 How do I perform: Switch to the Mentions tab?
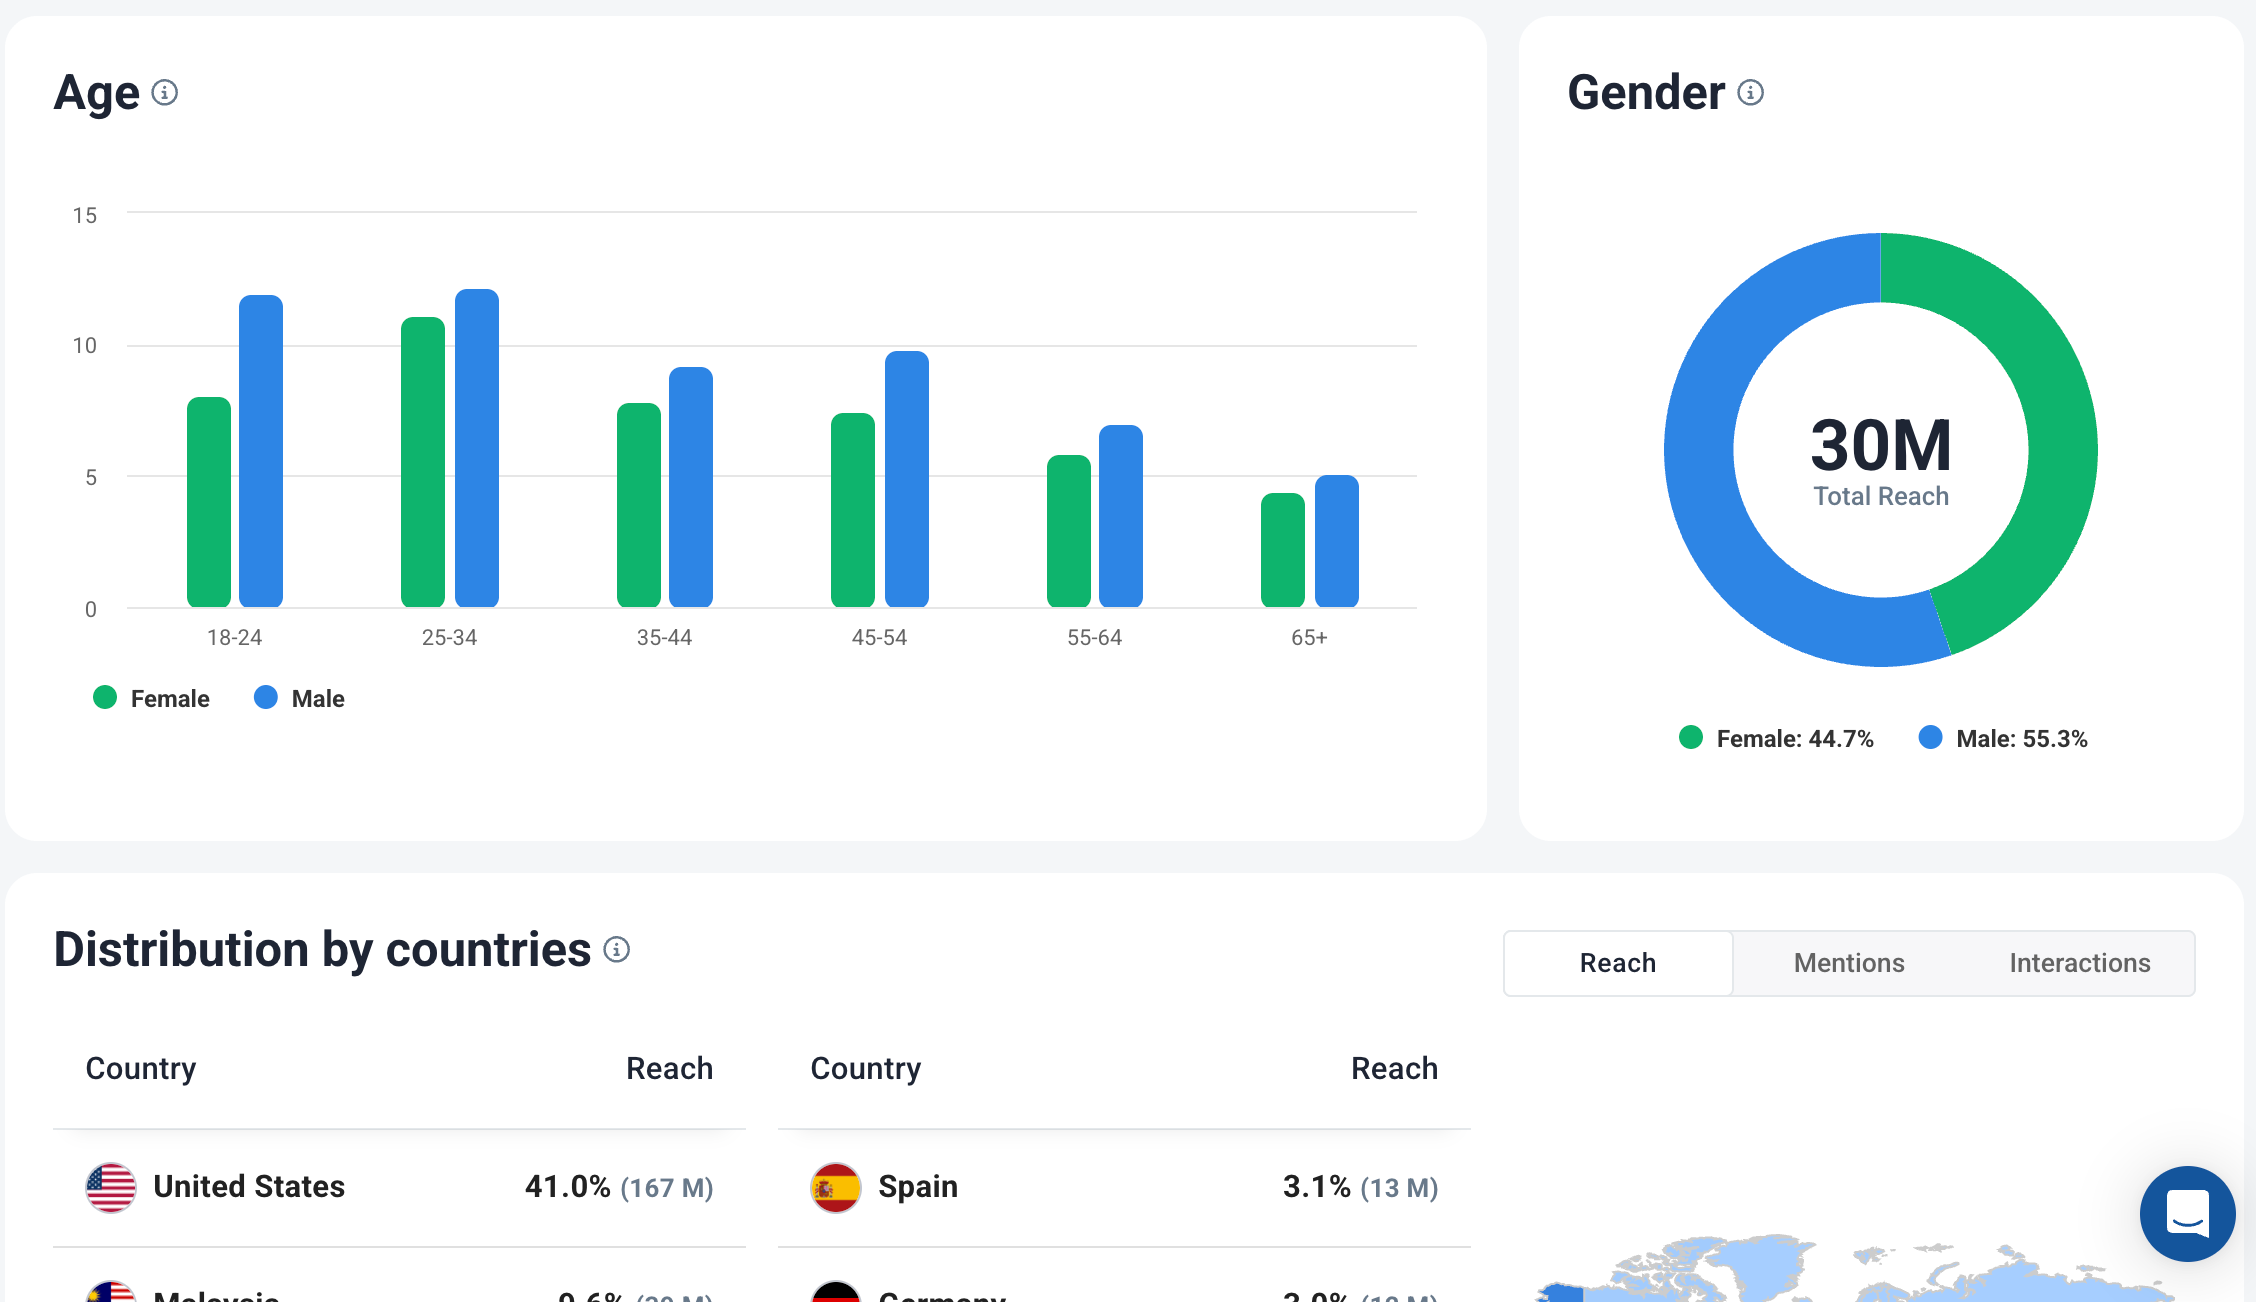point(1848,963)
